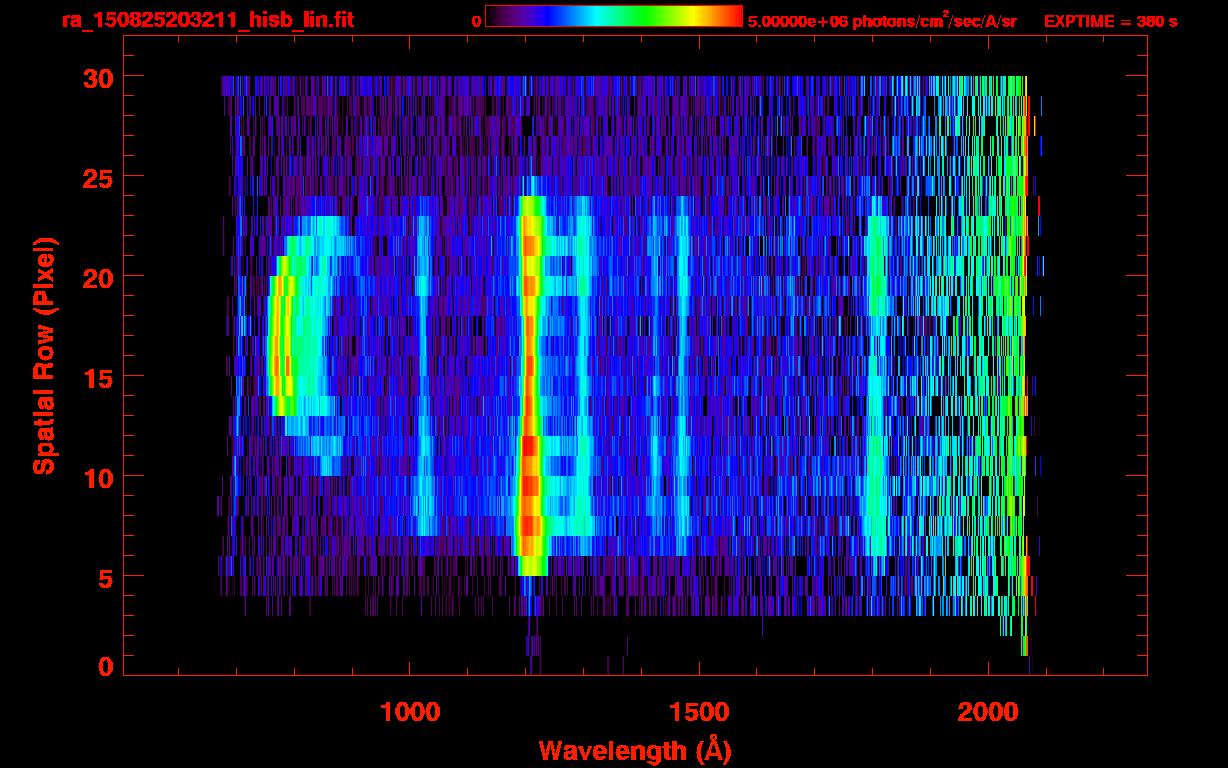Image resolution: width=1228 pixels, height=768 pixels.
Task: Click the 25 spatial row tick label
Action: 98,177
